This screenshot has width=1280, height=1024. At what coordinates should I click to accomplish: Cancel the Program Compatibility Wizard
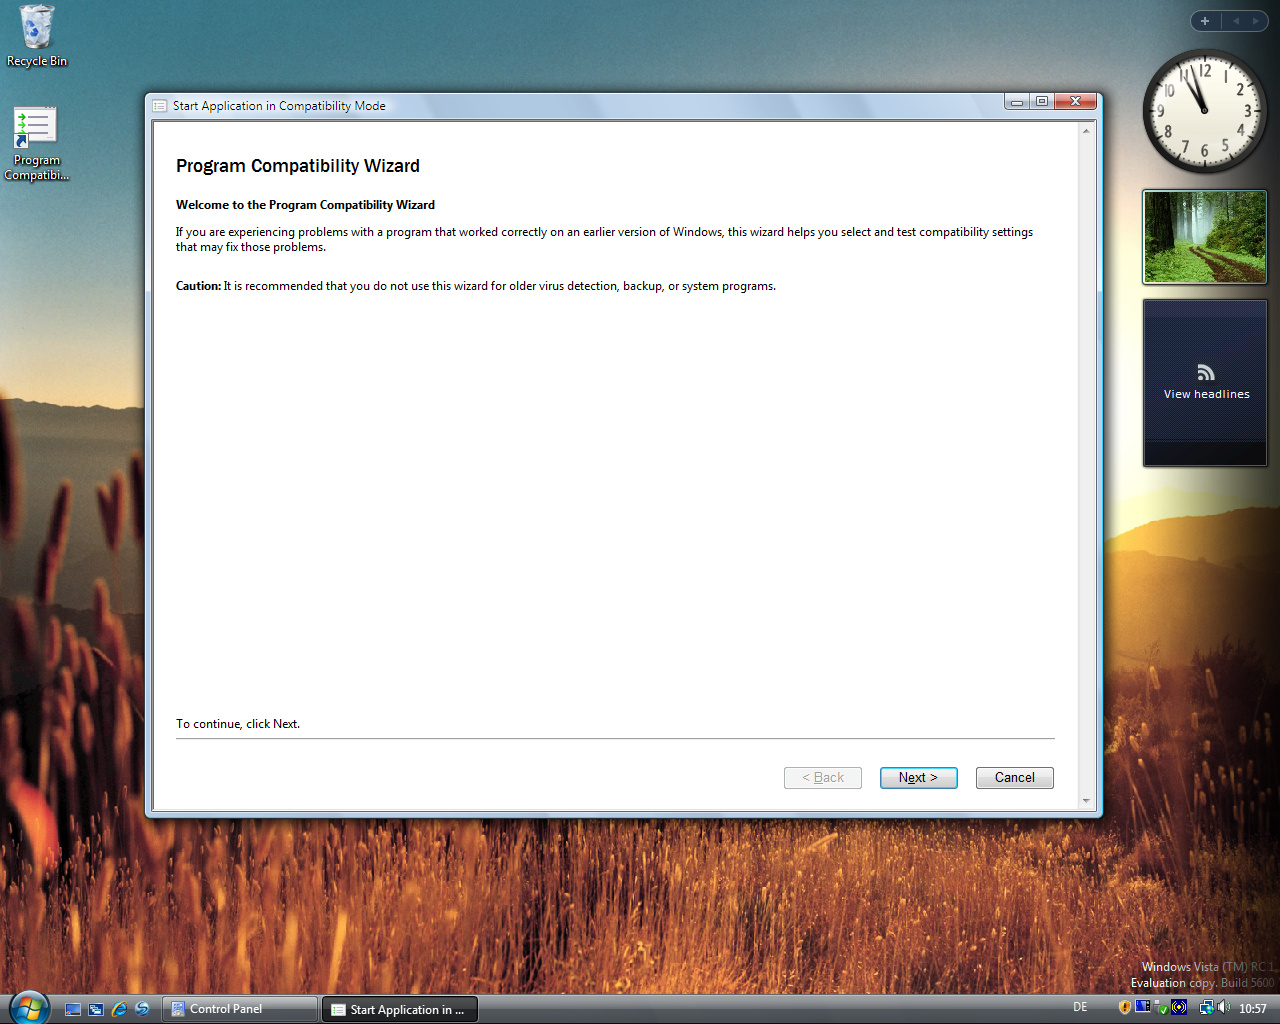(x=1014, y=777)
